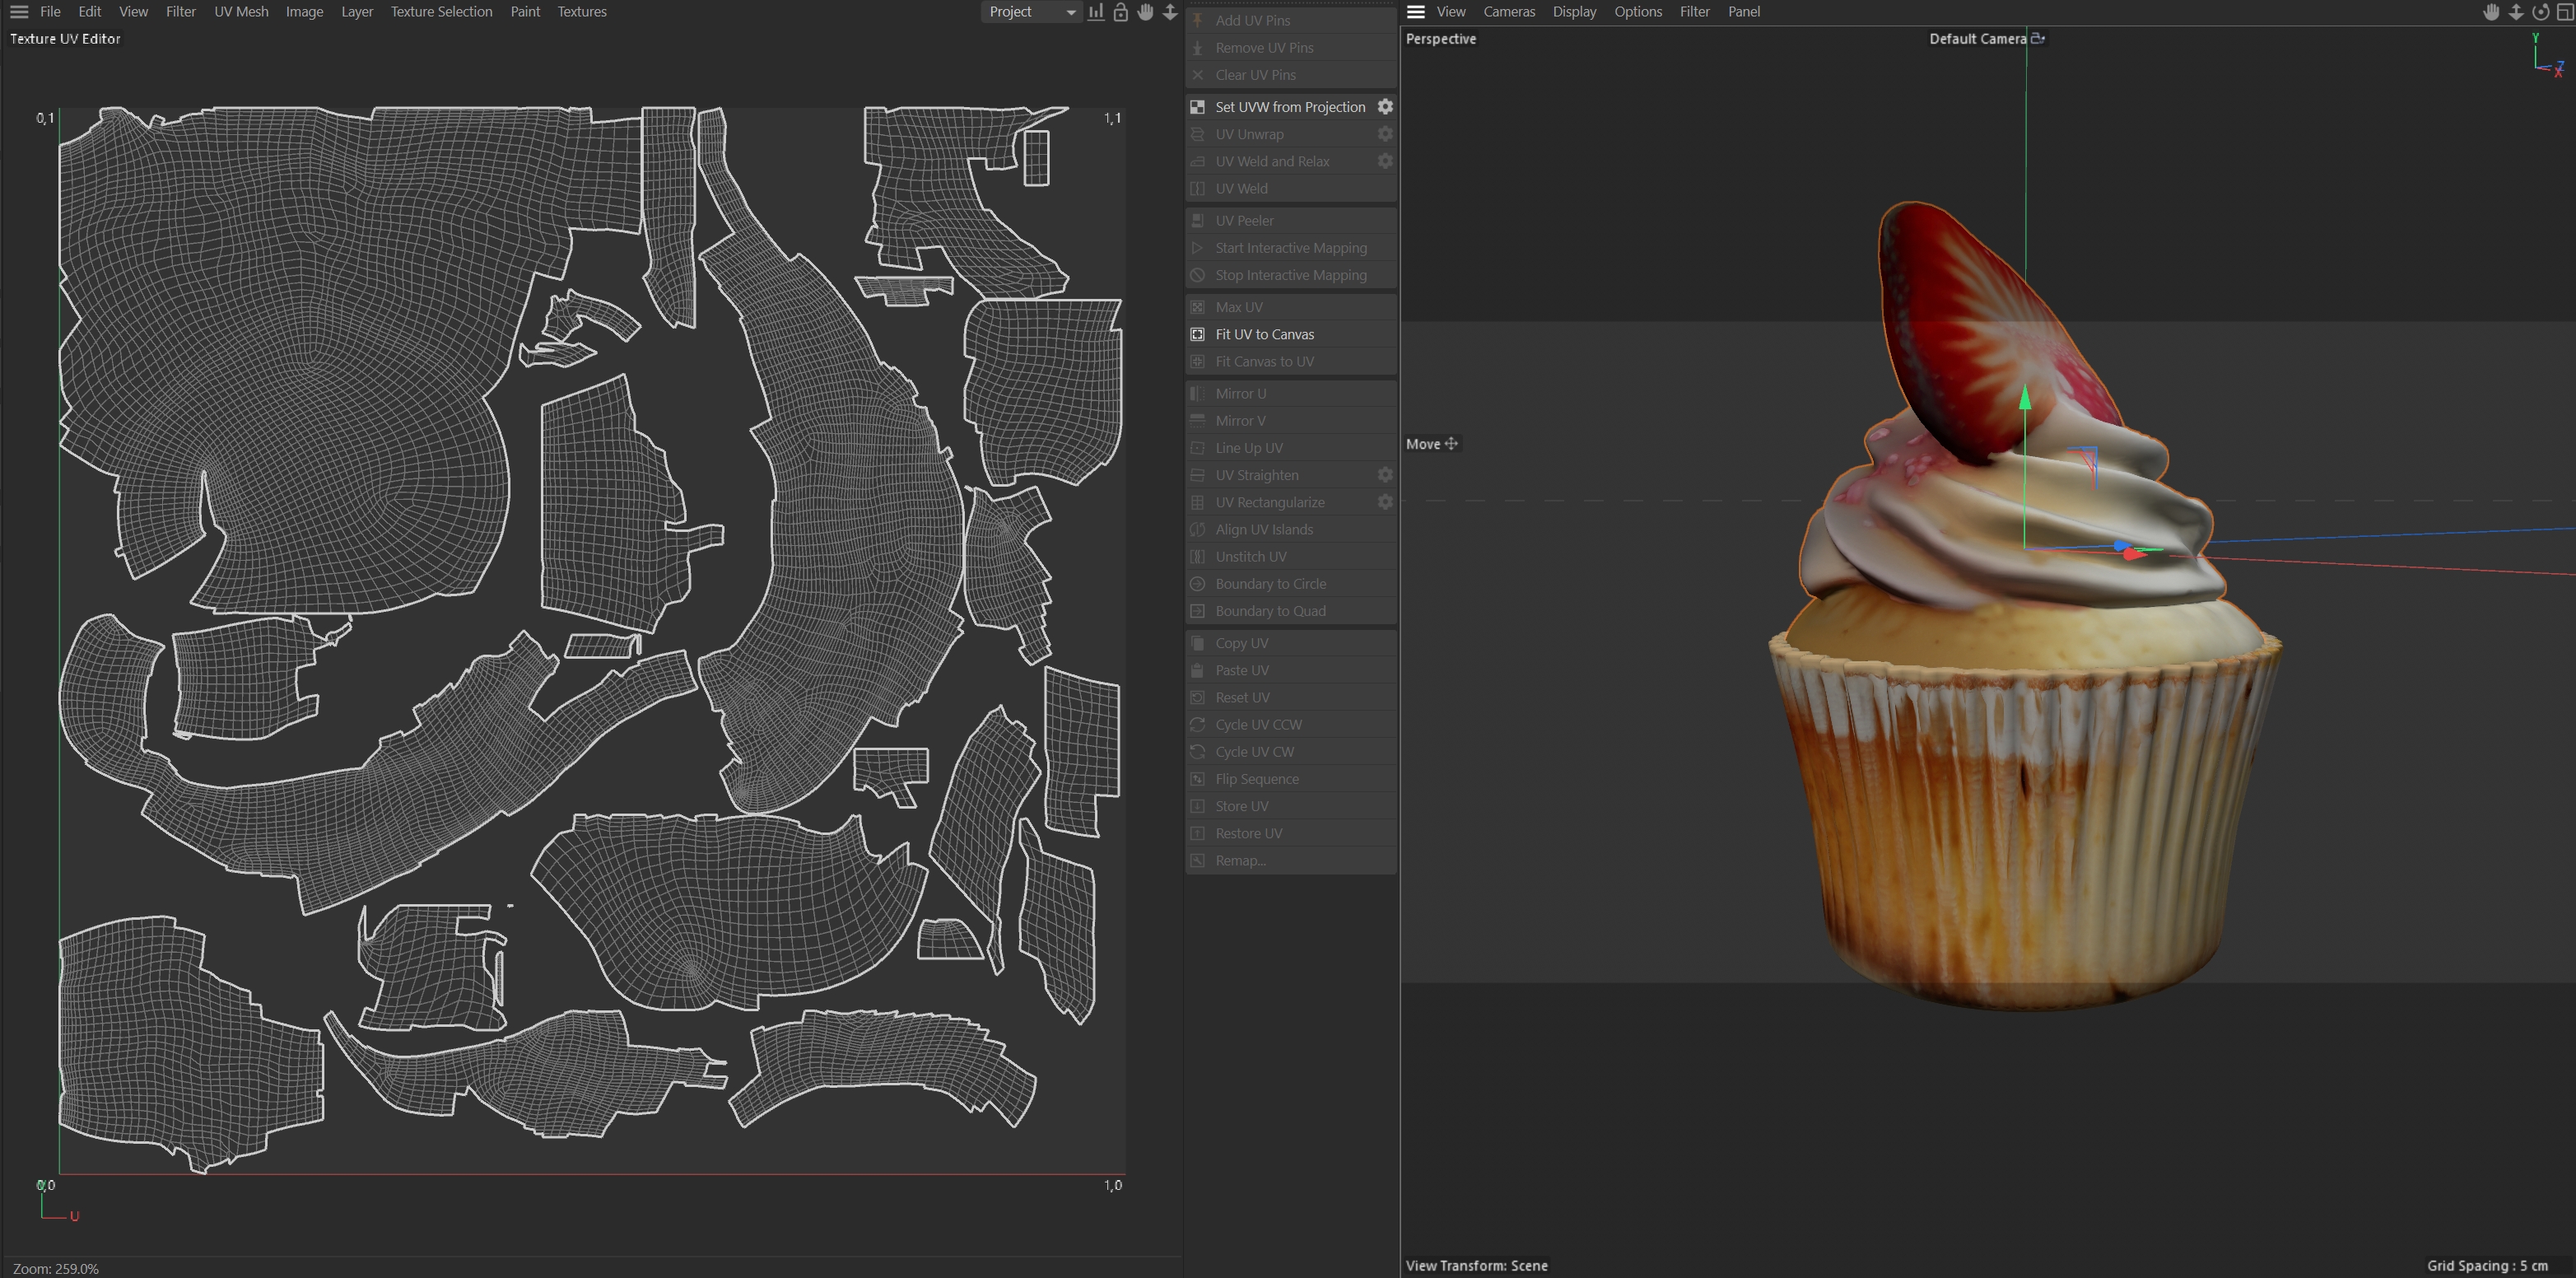This screenshot has height=1278, width=2576.
Task: Open the Project dropdown selector
Action: tap(1030, 12)
